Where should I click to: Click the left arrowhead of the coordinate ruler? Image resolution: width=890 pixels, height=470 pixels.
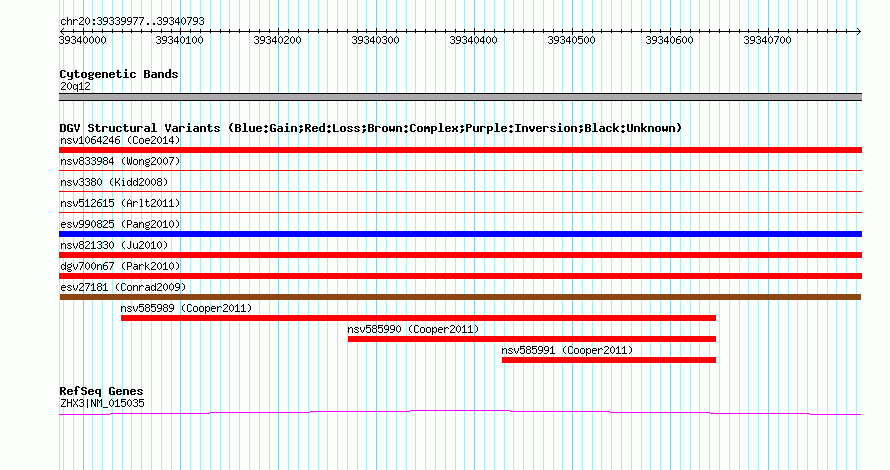click(x=62, y=31)
